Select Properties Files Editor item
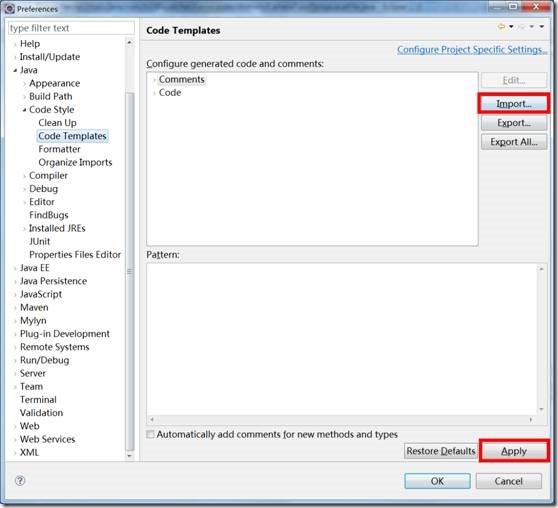Image resolution: width=558 pixels, height=508 pixels. [75, 255]
